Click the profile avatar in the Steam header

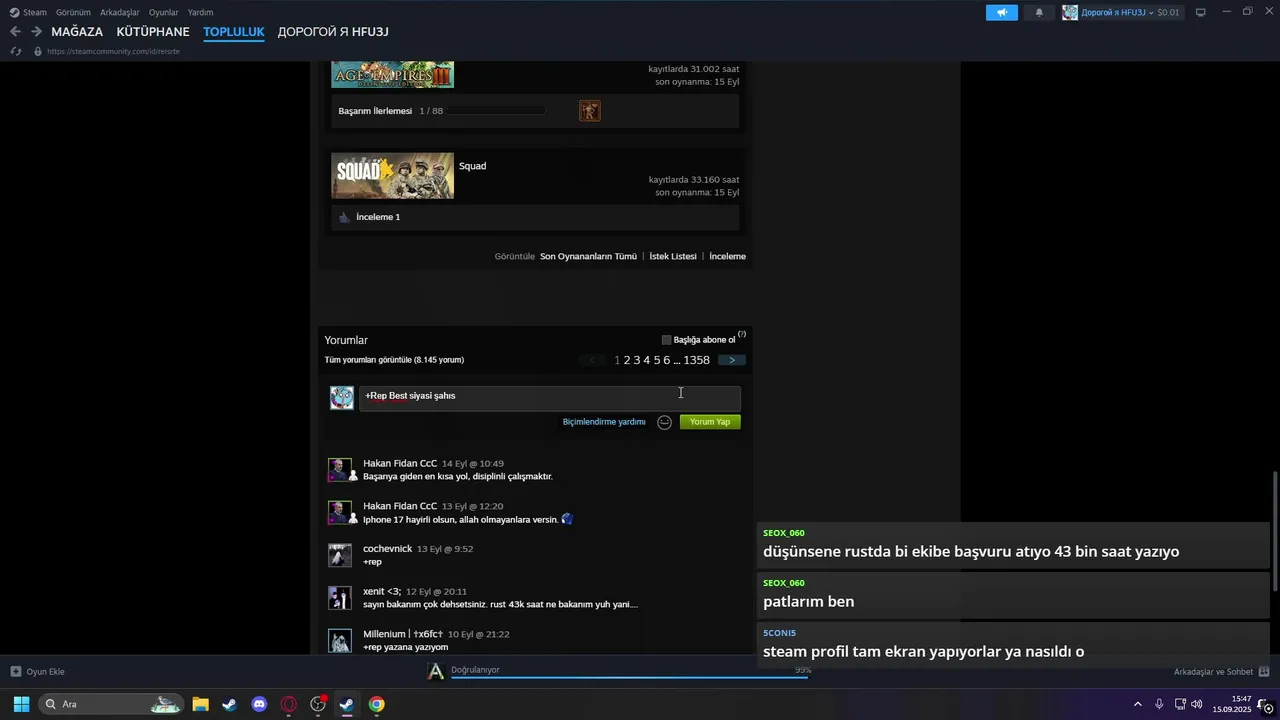point(1070,12)
